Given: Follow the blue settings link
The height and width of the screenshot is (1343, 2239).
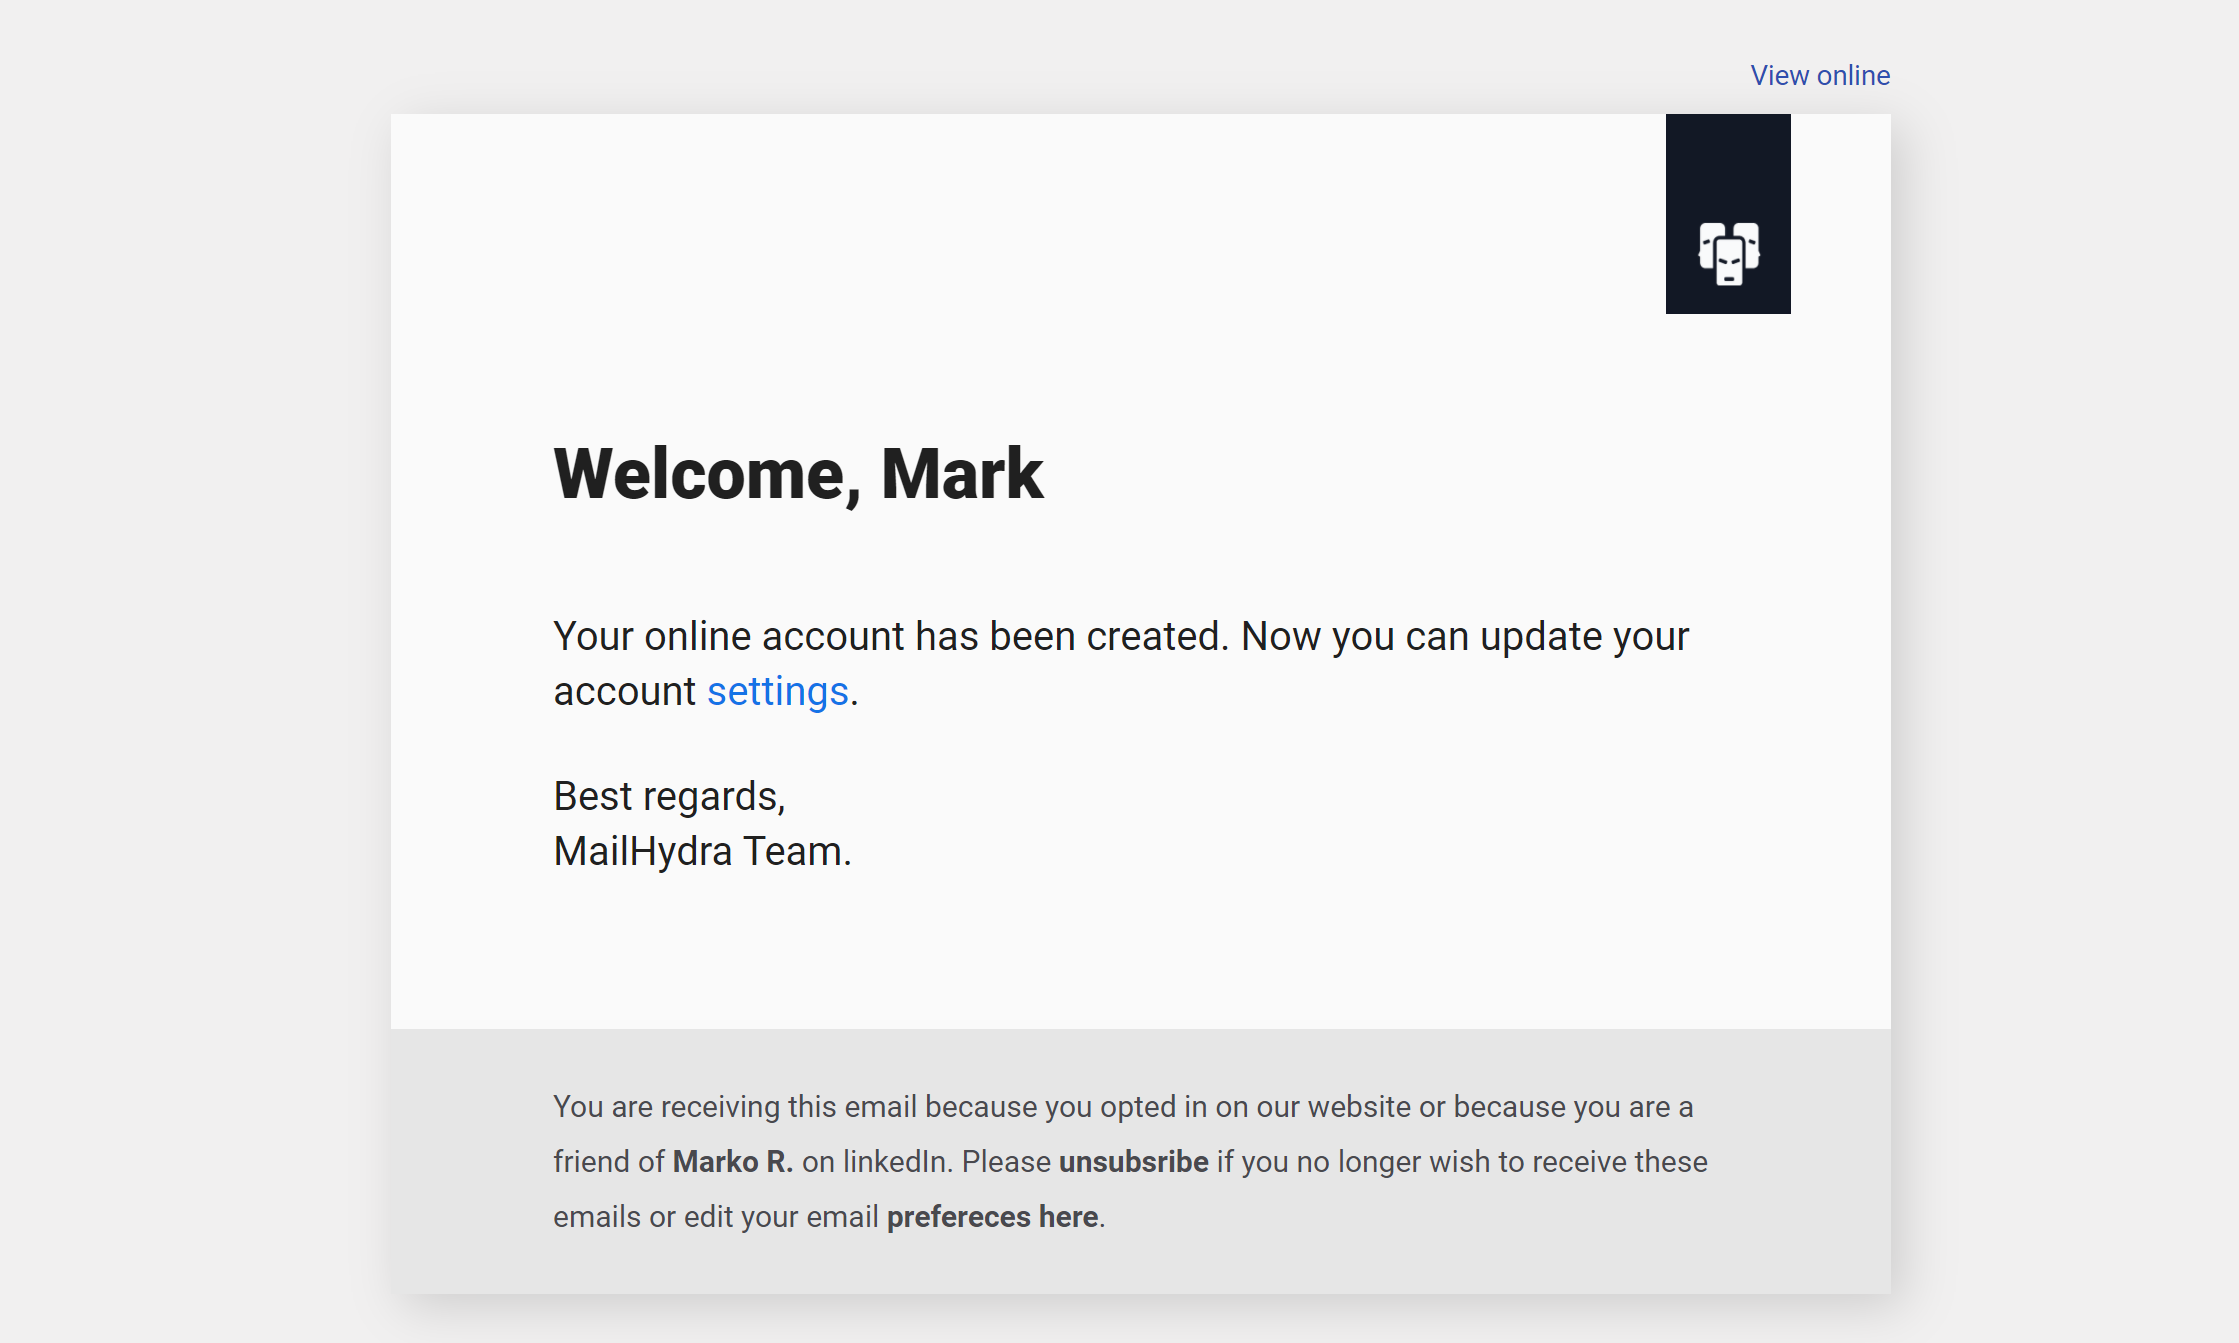Looking at the screenshot, I should pos(777,692).
